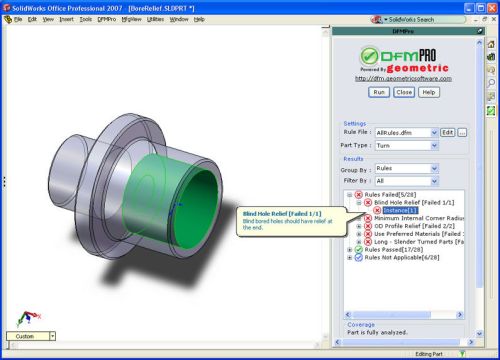Collapse the Rules Failed tree node
Image resolution: width=500 pixels, height=360 pixels.
(x=349, y=195)
